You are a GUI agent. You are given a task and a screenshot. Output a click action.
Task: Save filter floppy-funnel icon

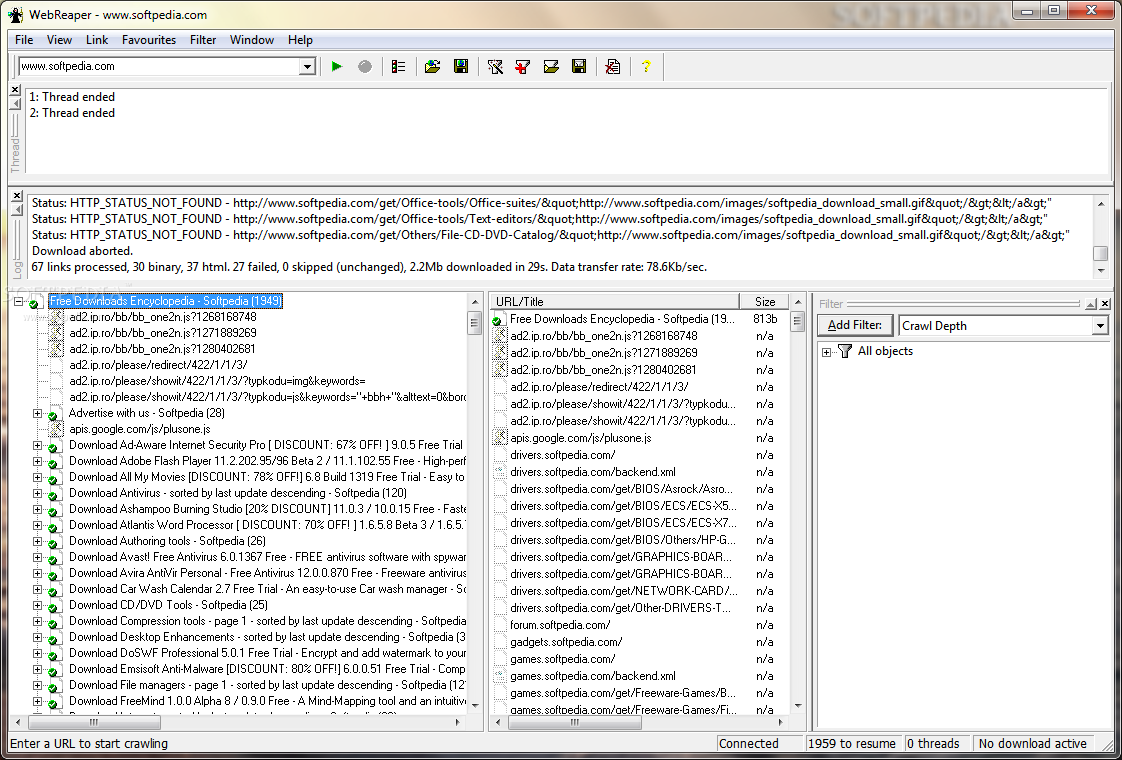pyautogui.click(x=579, y=67)
